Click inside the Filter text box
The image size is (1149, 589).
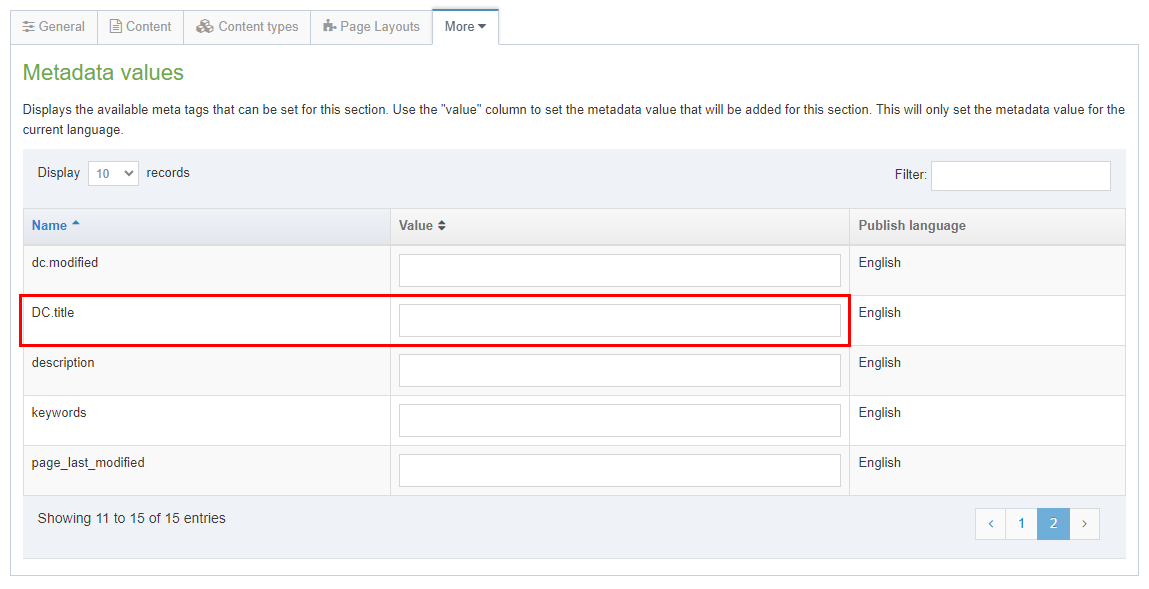(x=1020, y=175)
